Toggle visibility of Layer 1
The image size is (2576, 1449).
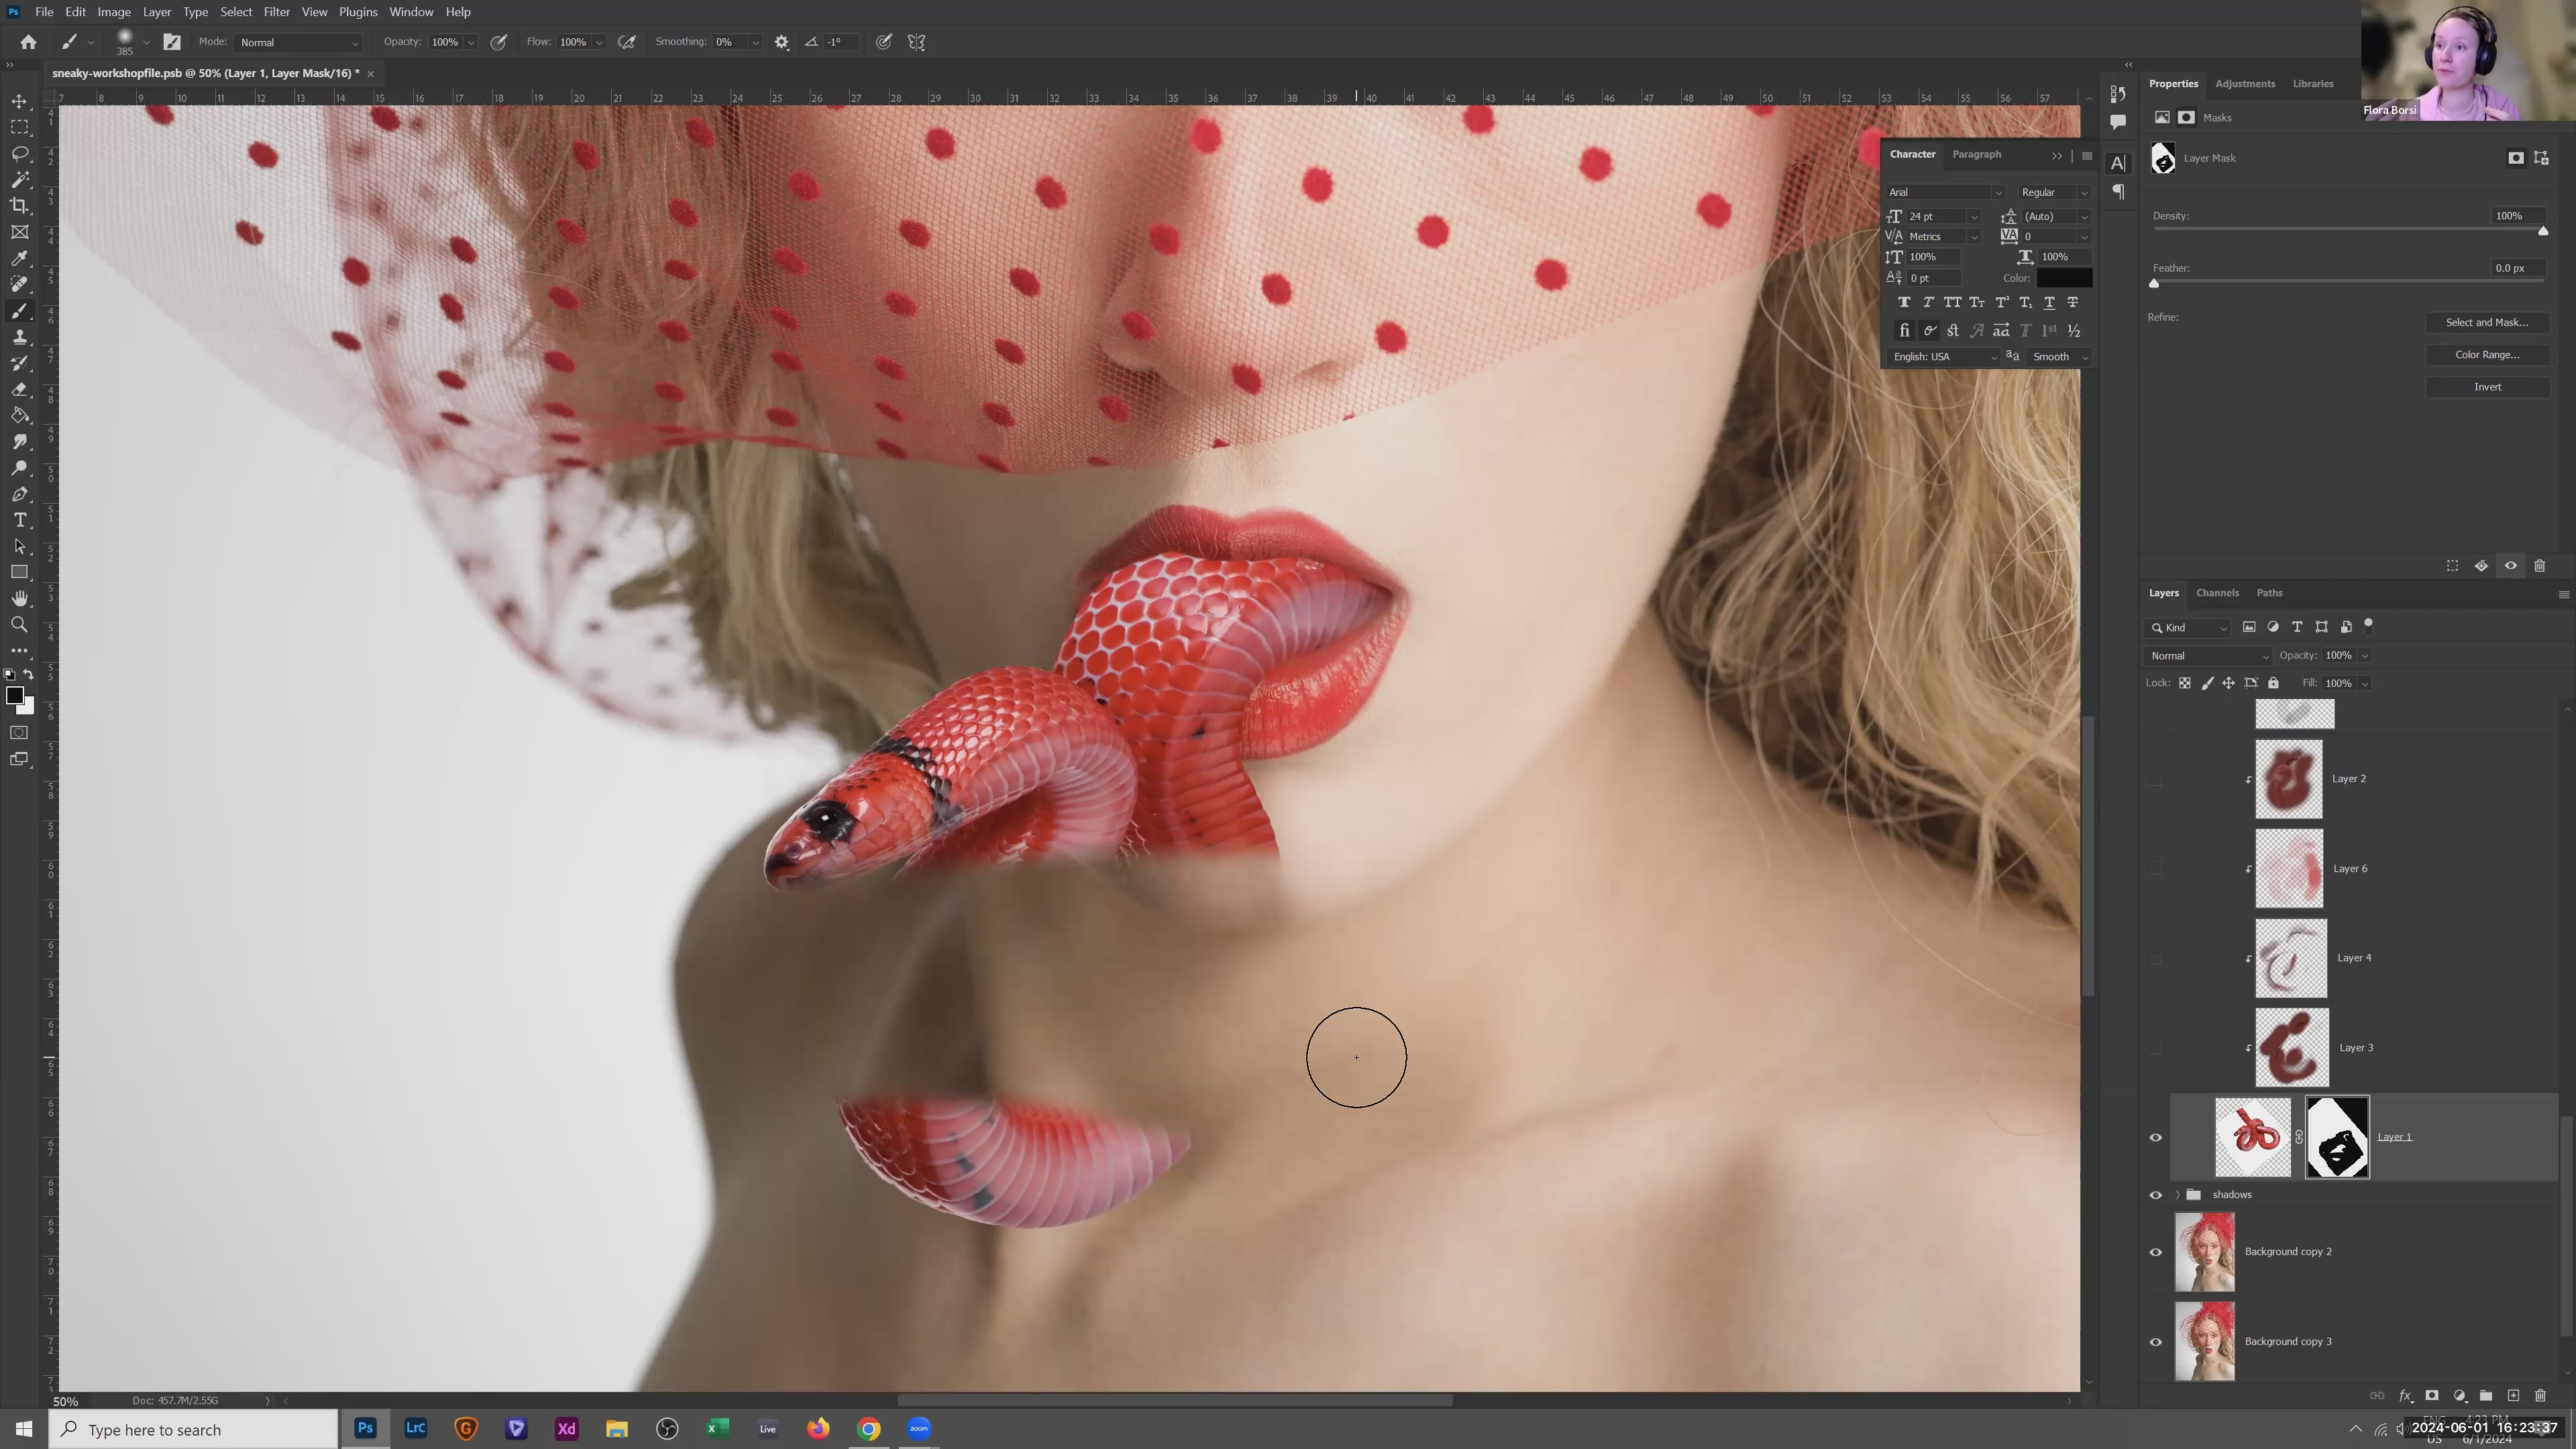2156,1138
